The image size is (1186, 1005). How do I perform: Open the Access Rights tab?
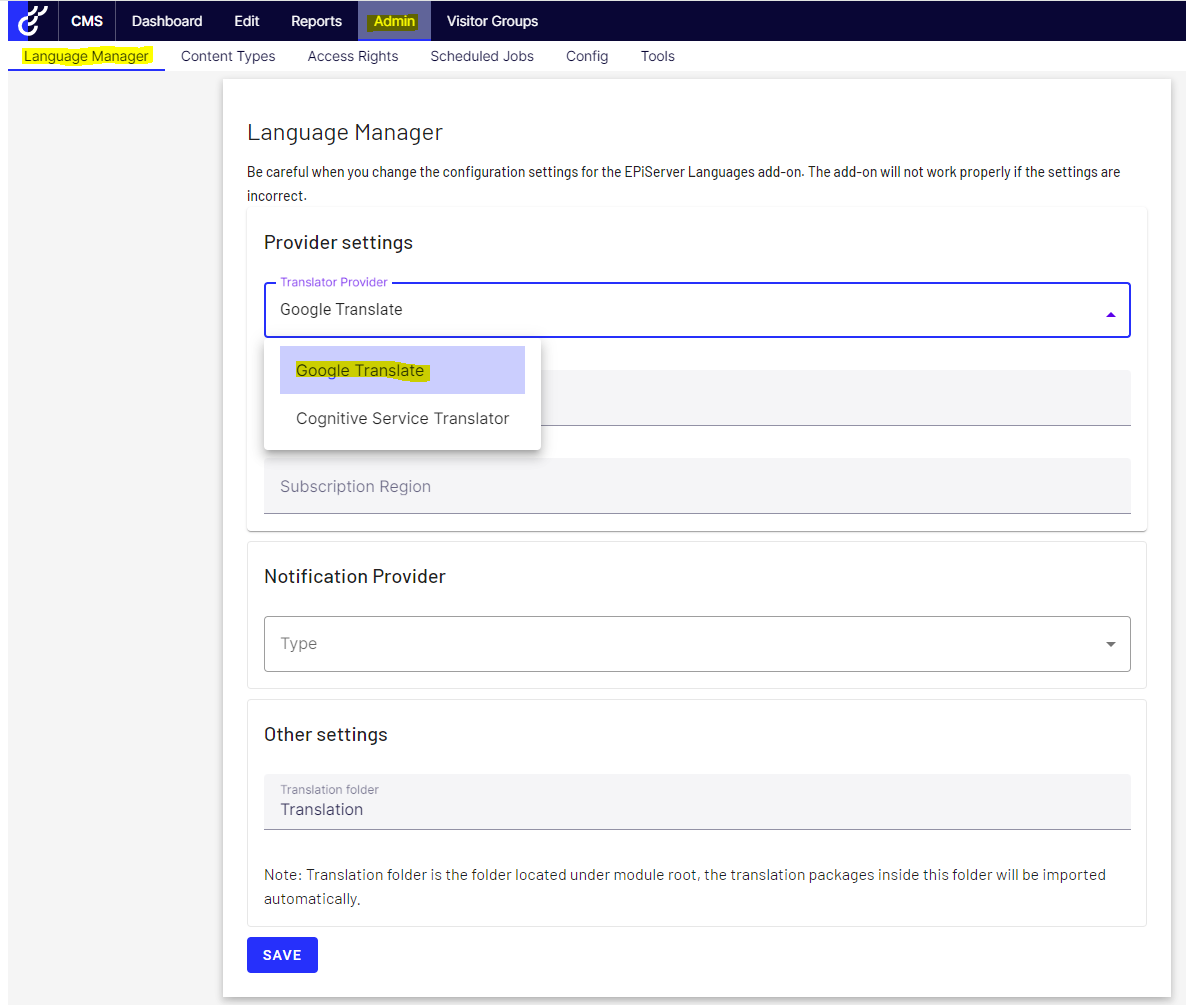click(x=352, y=56)
